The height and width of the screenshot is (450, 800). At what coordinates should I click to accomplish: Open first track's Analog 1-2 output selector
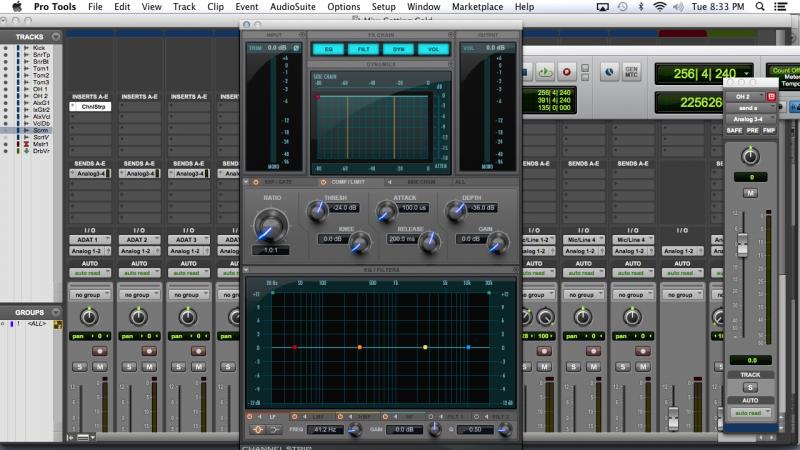click(87, 251)
